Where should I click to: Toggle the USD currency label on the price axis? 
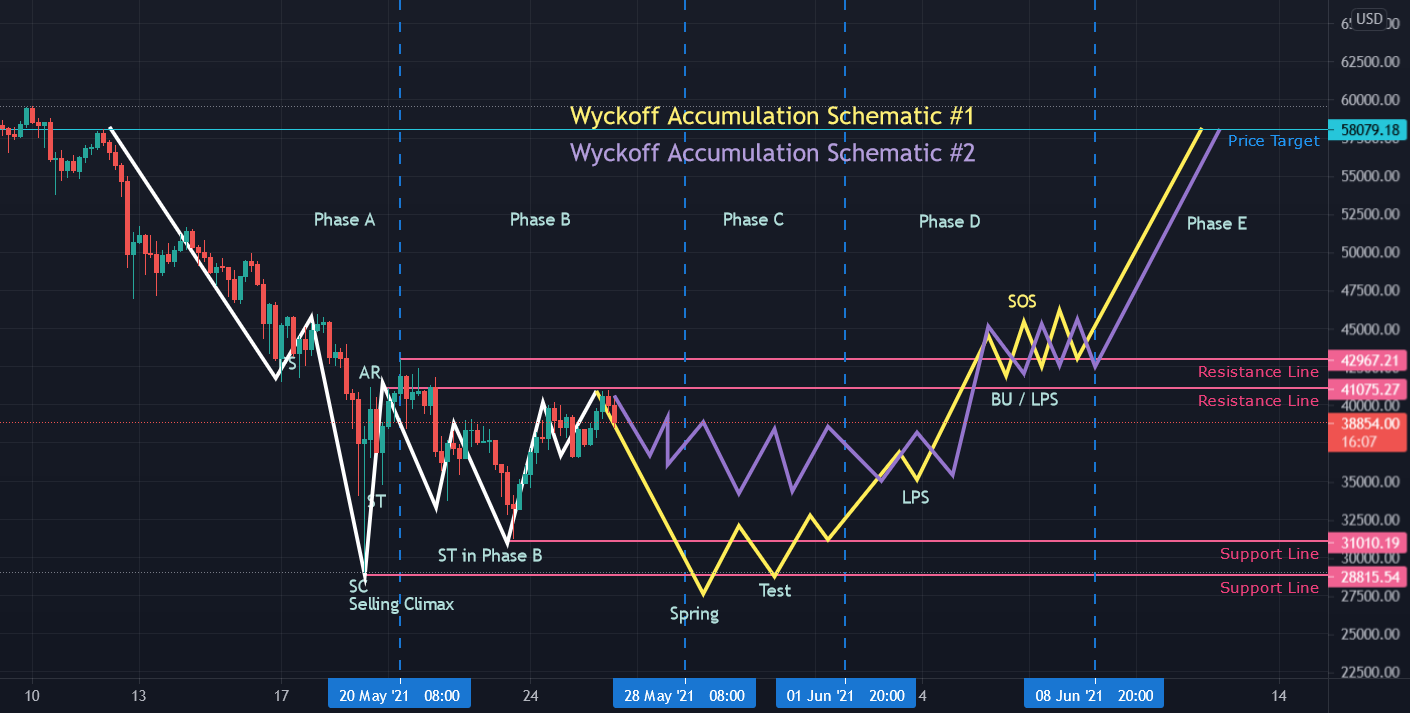point(1370,18)
